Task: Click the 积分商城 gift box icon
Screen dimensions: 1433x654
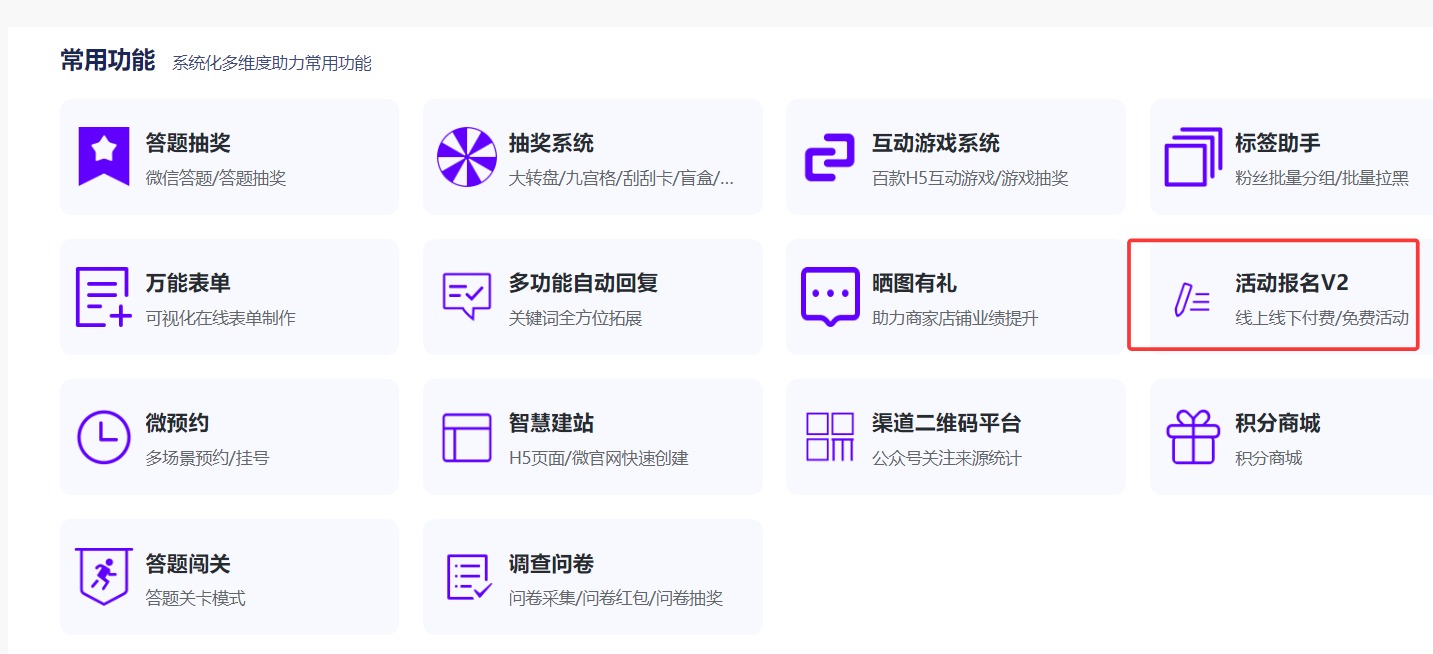Action: pos(1193,437)
